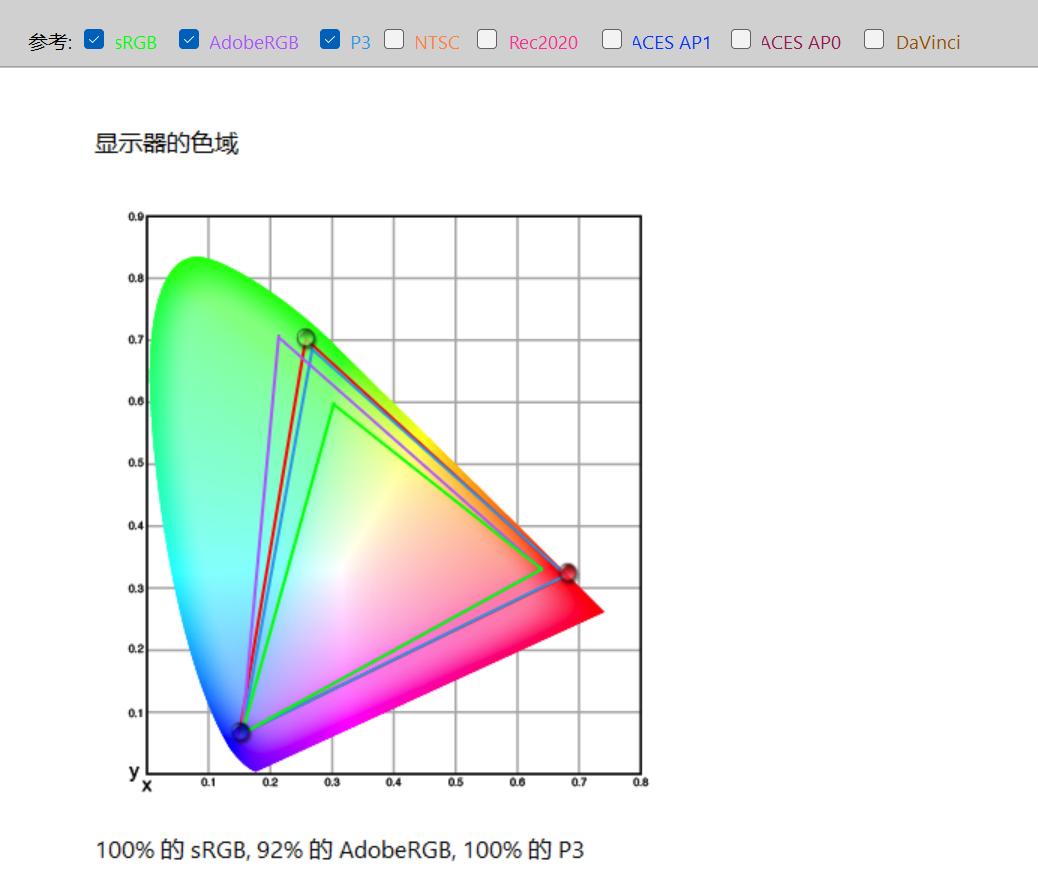Viewport: 1038px width, 882px height.
Task: Click the orange NTSC label
Action: 437,42
